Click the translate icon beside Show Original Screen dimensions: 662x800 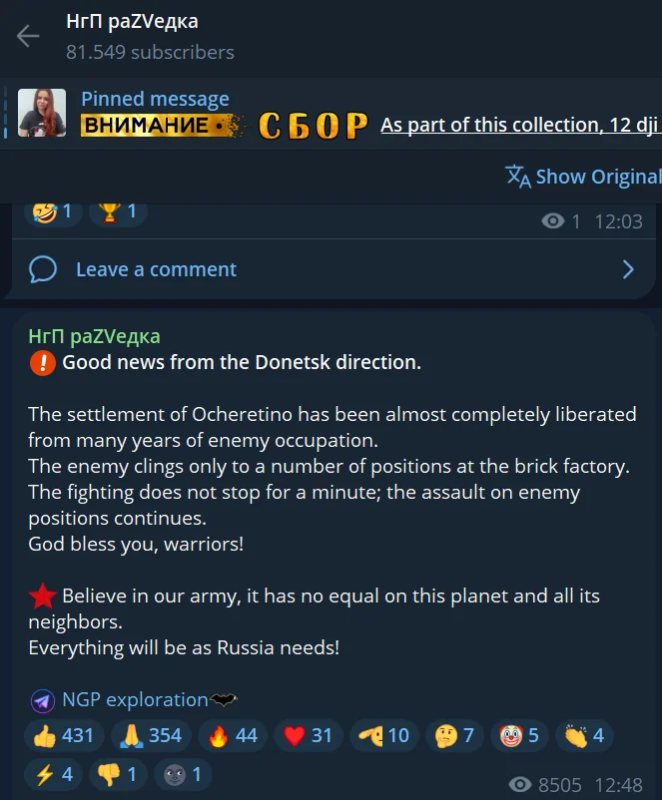[518, 177]
